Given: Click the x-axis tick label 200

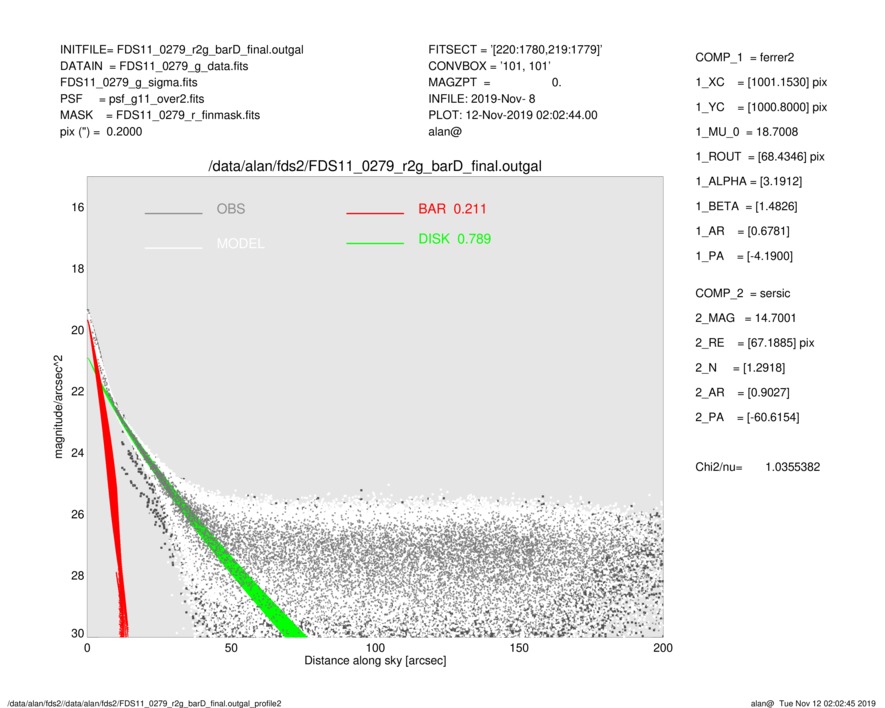Looking at the screenshot, I should 663,648.
